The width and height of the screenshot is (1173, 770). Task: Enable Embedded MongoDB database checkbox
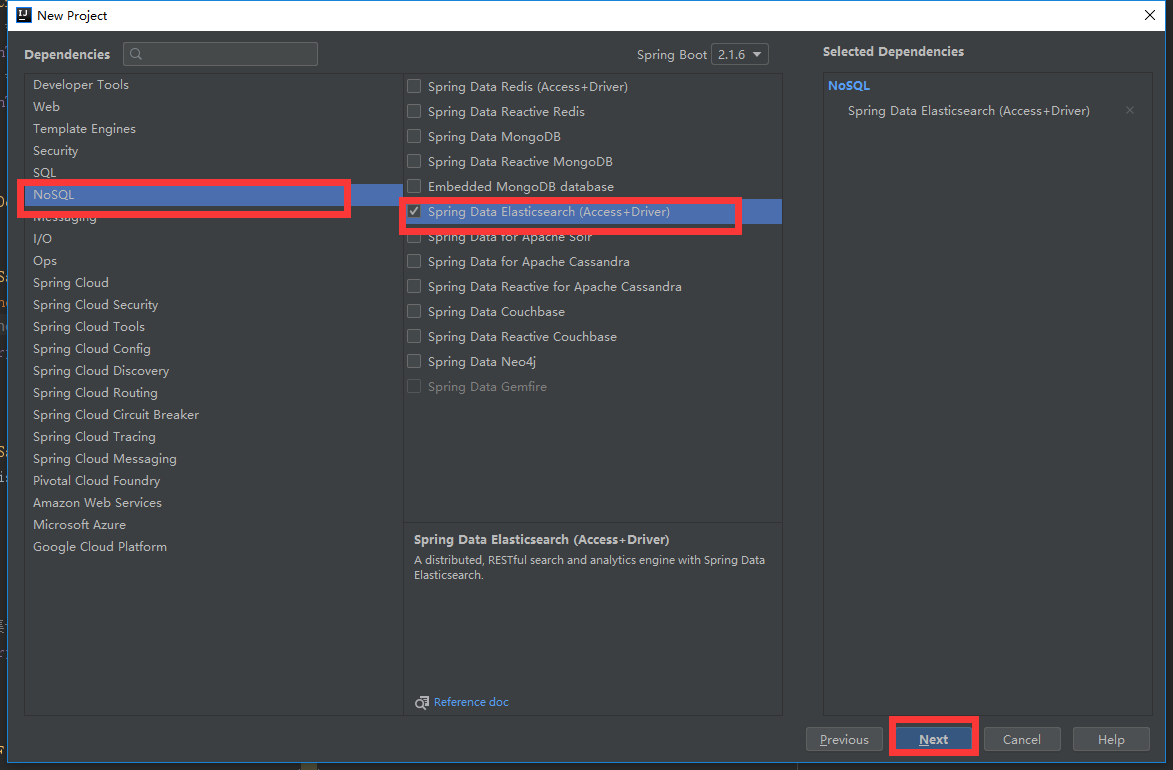click(414, 186)
